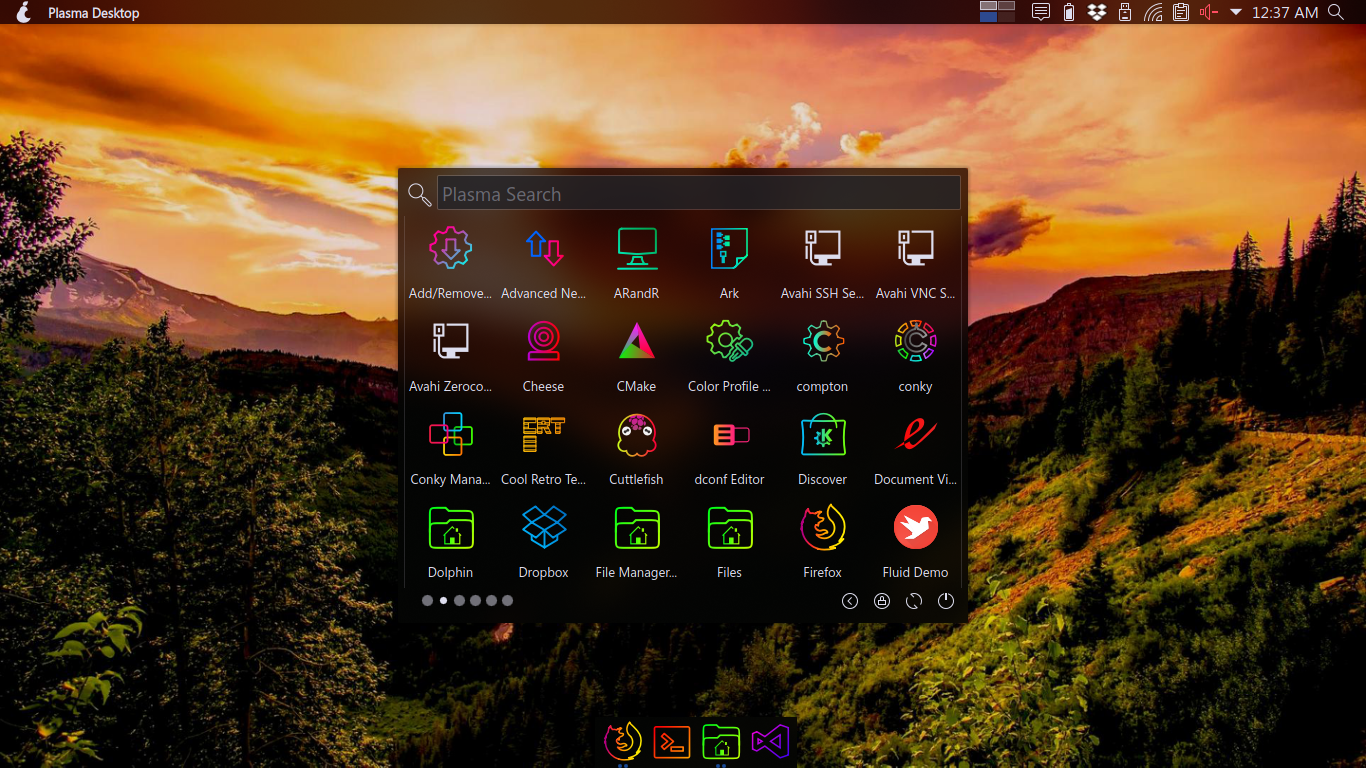The width and height of the screenshot is (1366, 768).
Task: Open the terminal from the bottom dock
Action: pyautogui.click(x=672, y=742)
